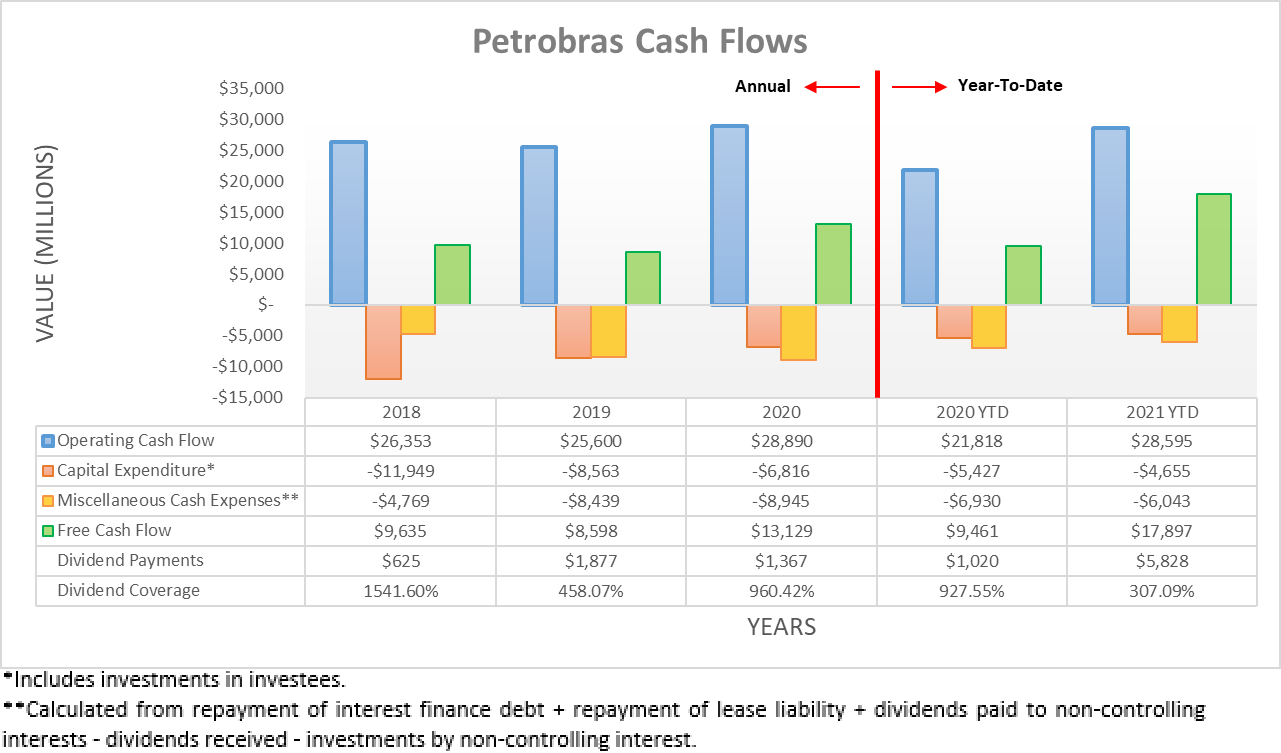1281x753 pixels.
Task: Click the 2018 Capital Expenditure orange bar
Action: click(383, 341)
